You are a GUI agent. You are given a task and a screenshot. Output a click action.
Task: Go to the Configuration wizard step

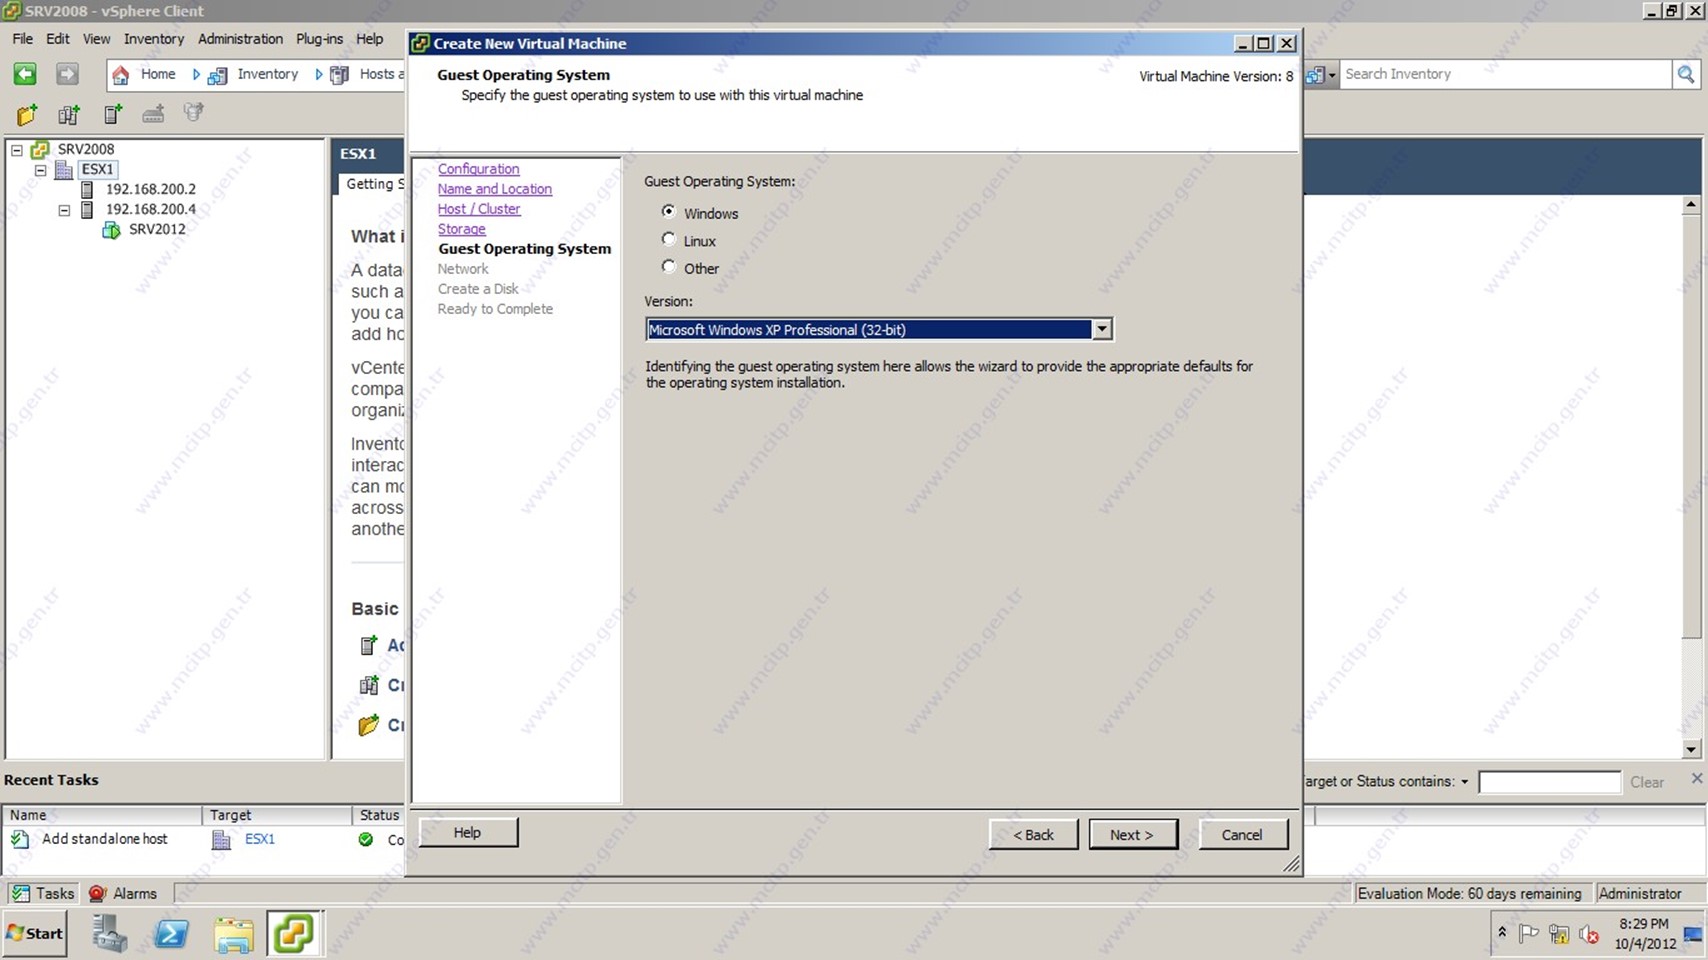tap(478, 169)
